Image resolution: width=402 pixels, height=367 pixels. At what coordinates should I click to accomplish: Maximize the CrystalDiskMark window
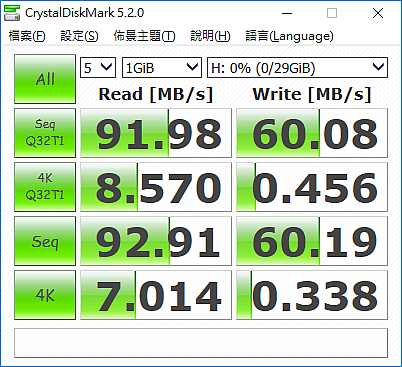tap(332, 13)
